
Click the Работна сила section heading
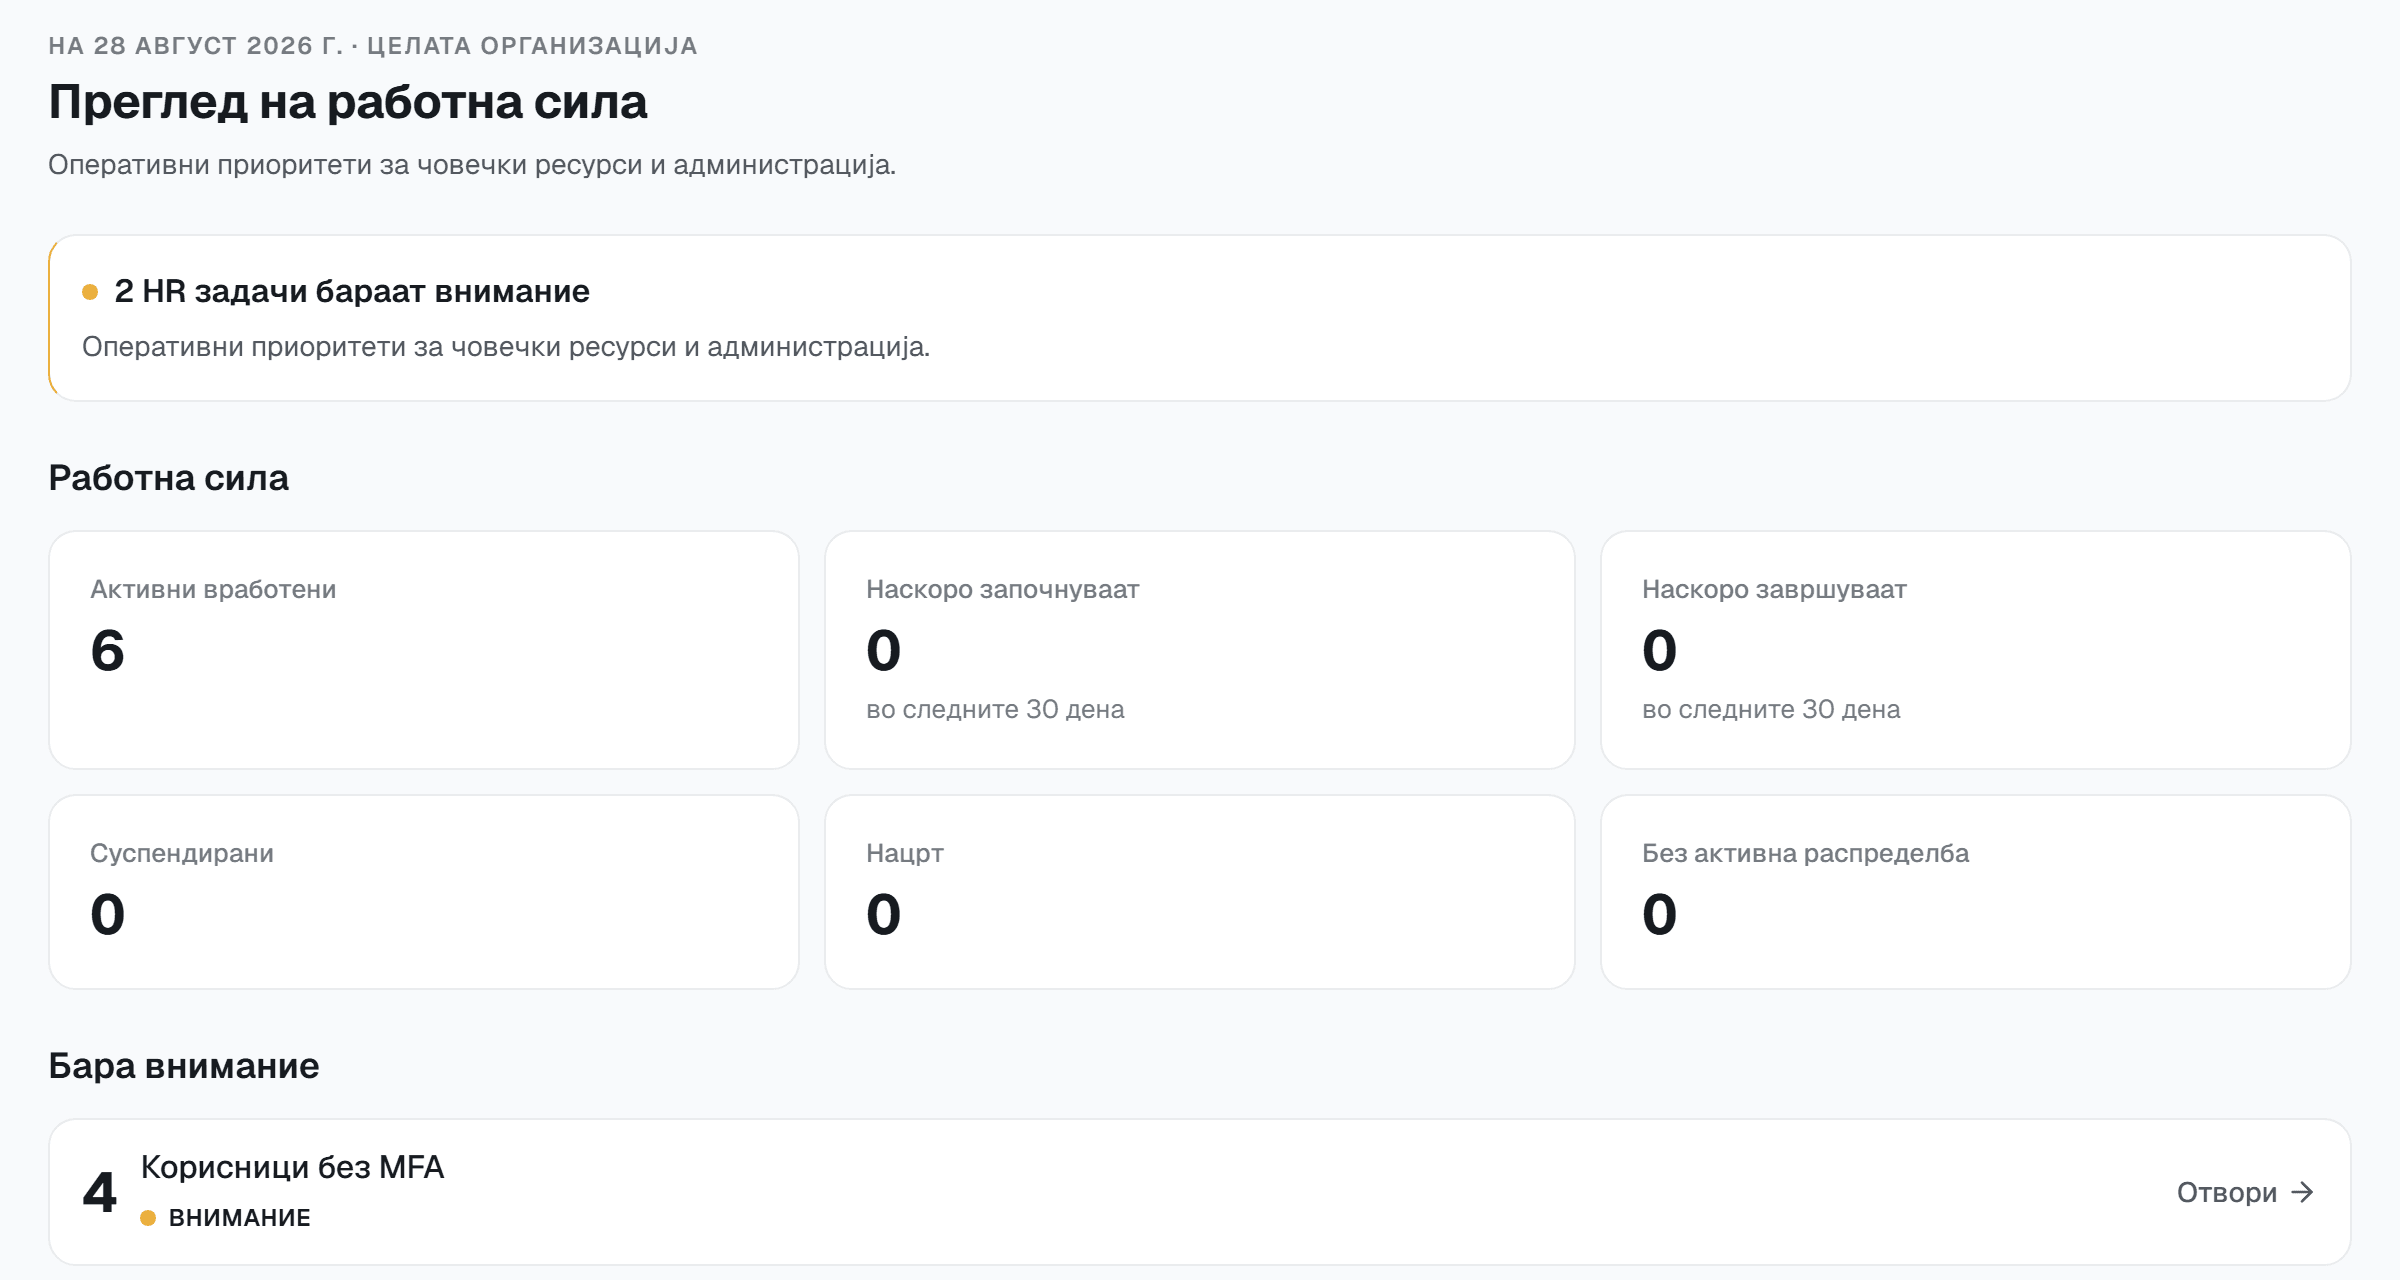pyautogui.click(x=168, y=478)
